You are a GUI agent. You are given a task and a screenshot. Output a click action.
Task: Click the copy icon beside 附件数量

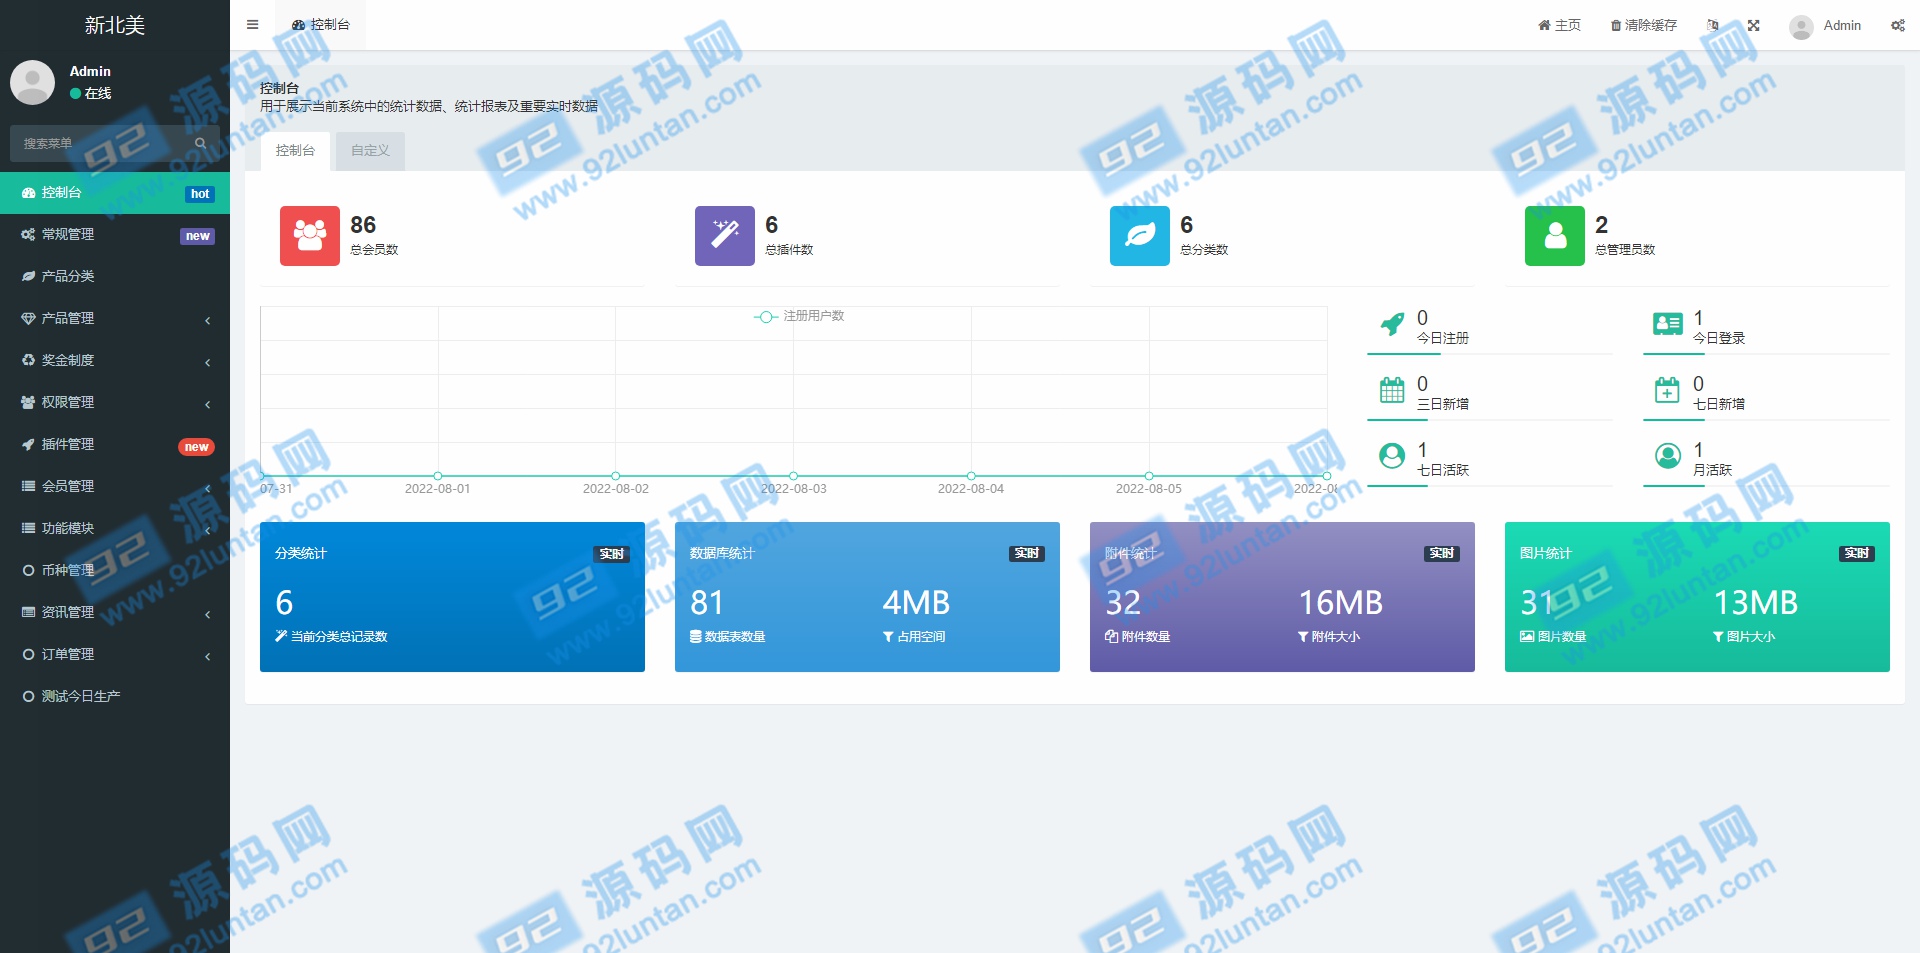(x=1111, y=636)
